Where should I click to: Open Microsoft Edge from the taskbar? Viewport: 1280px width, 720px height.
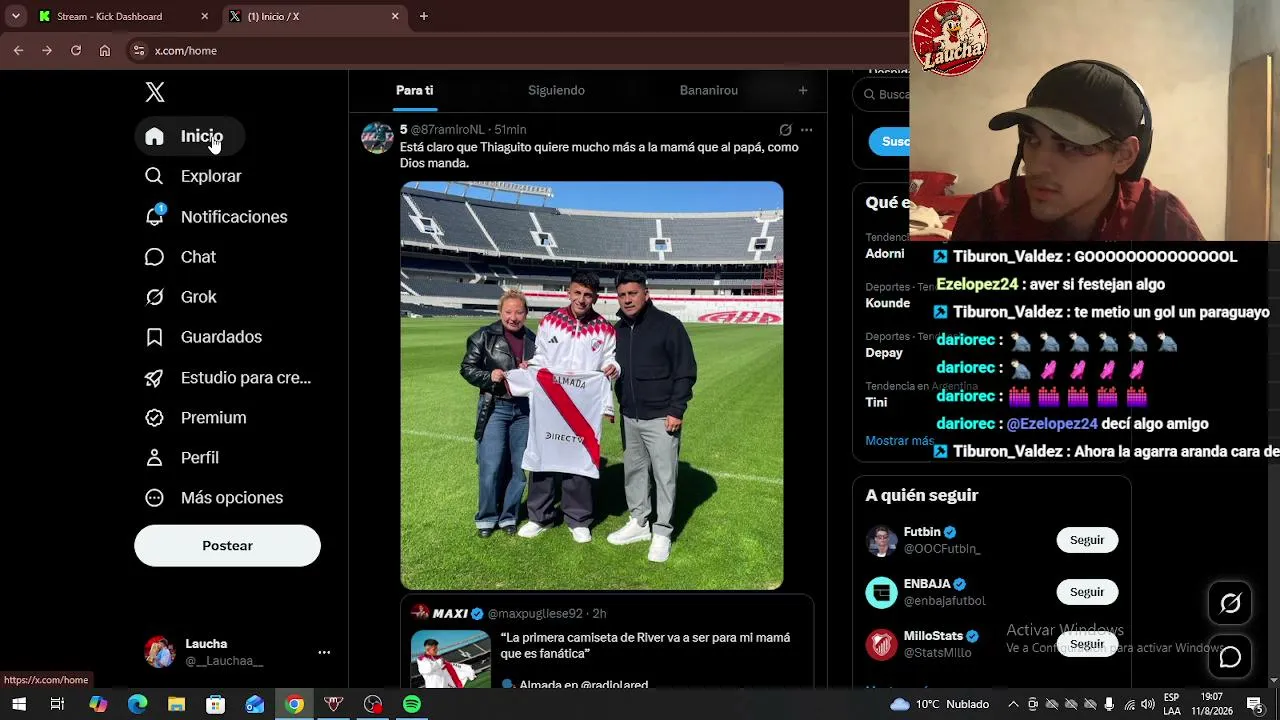[137, 704]
